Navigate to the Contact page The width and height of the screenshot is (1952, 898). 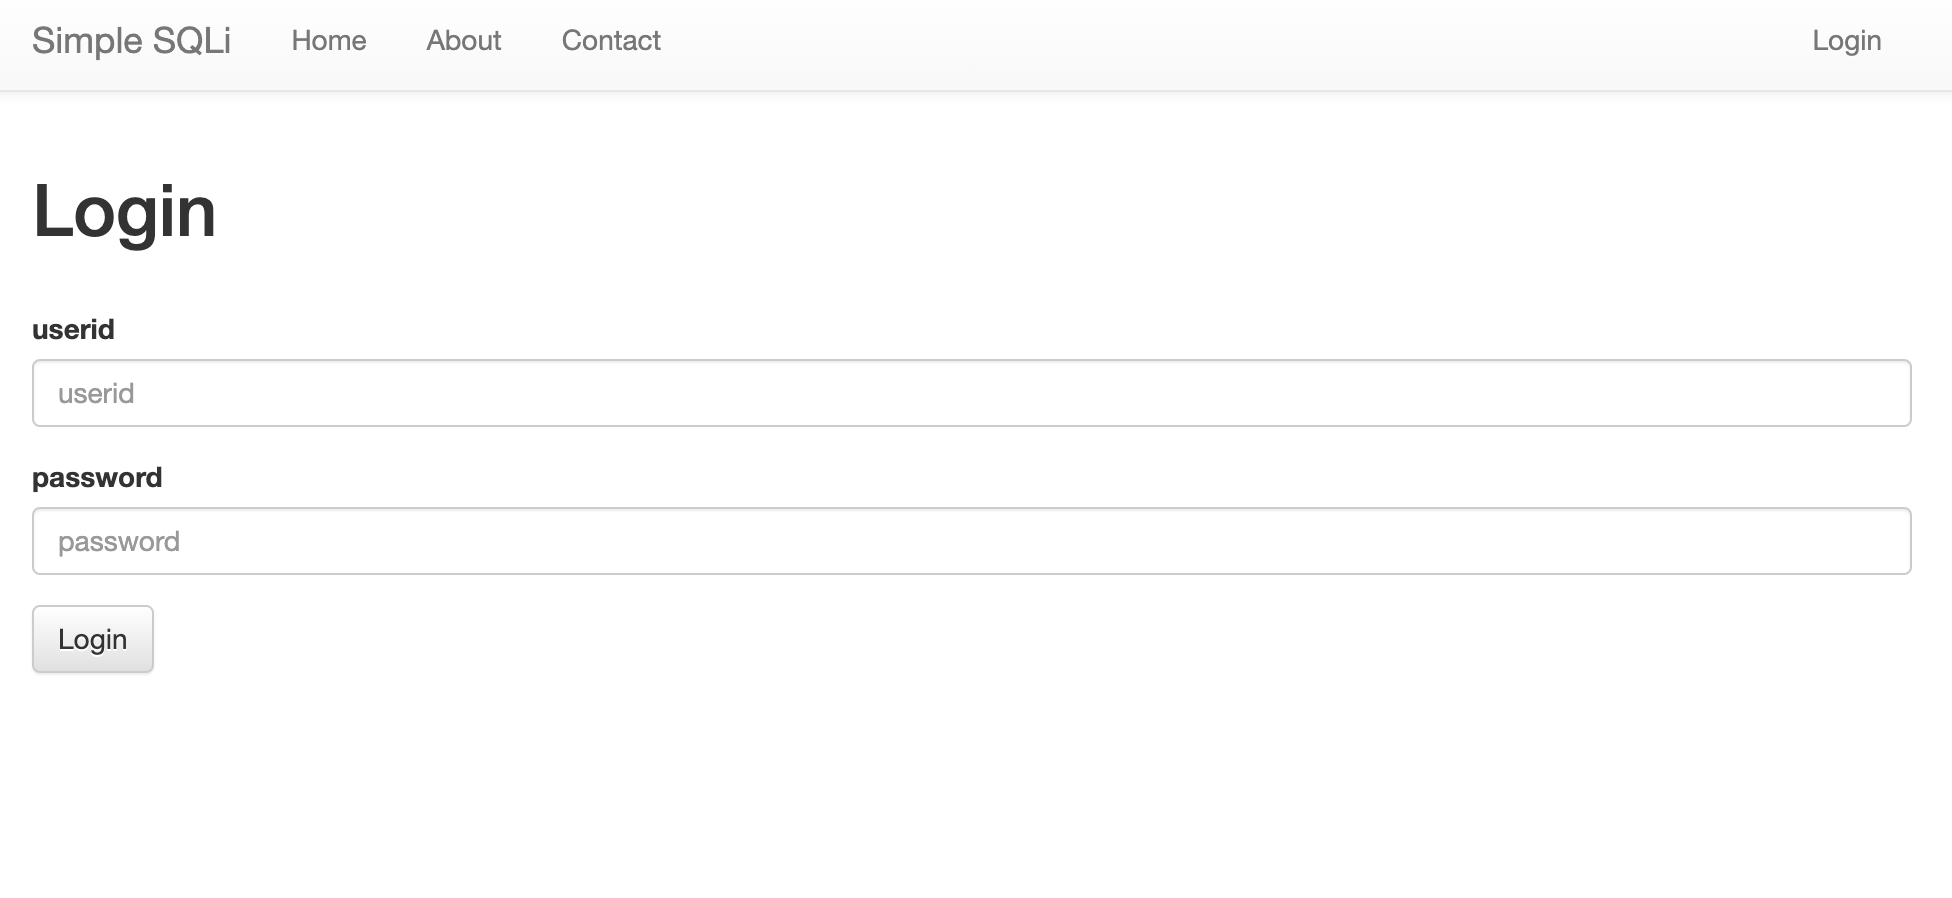(x=611, y=41)
